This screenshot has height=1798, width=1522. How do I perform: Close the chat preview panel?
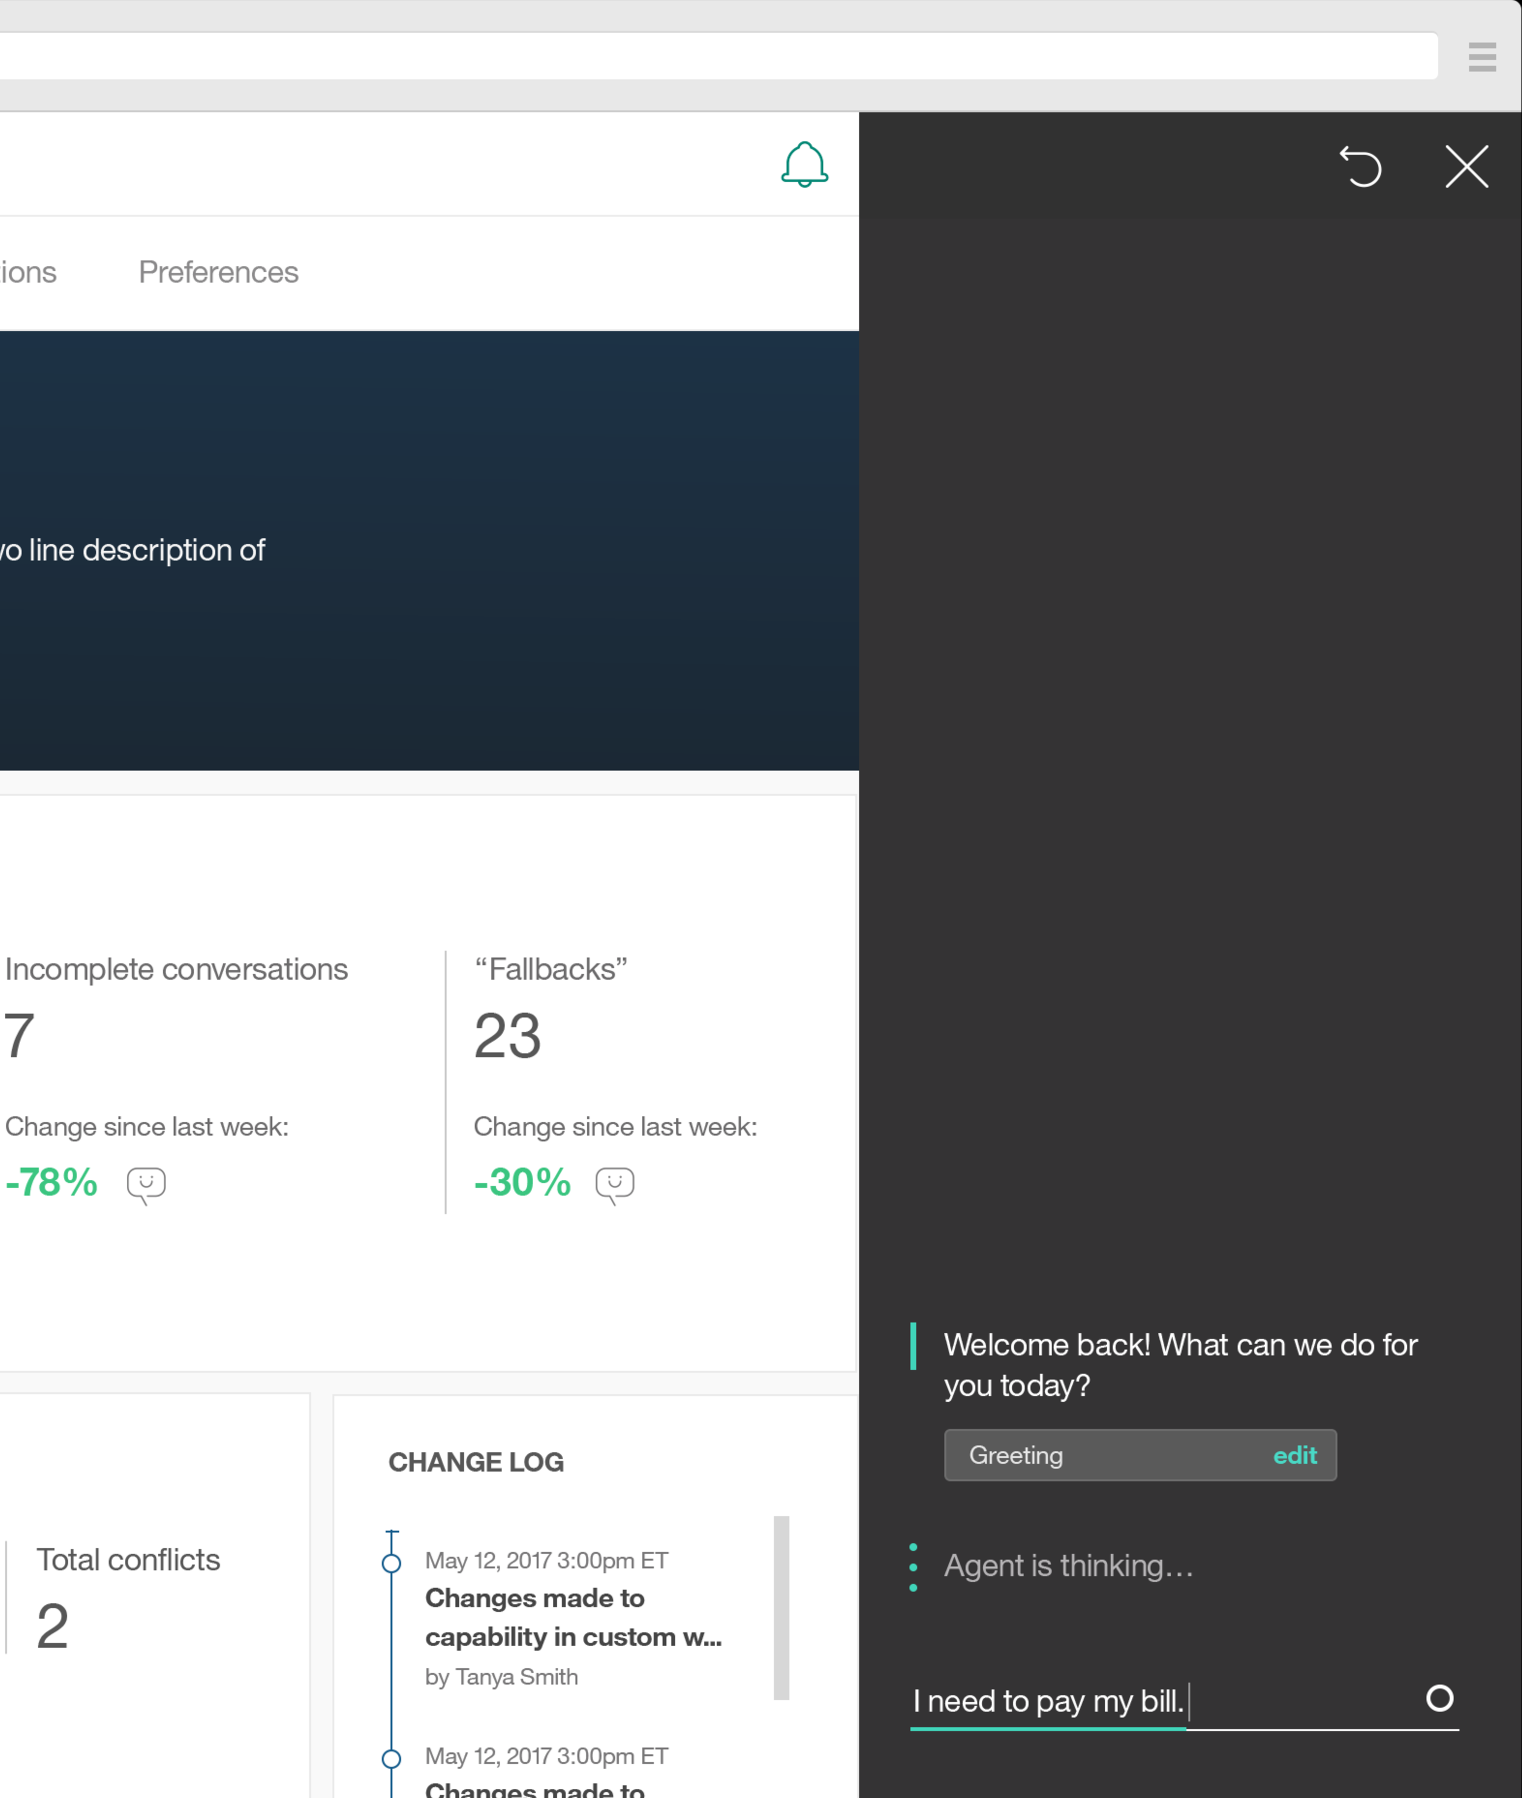(x=1467, y=166)
